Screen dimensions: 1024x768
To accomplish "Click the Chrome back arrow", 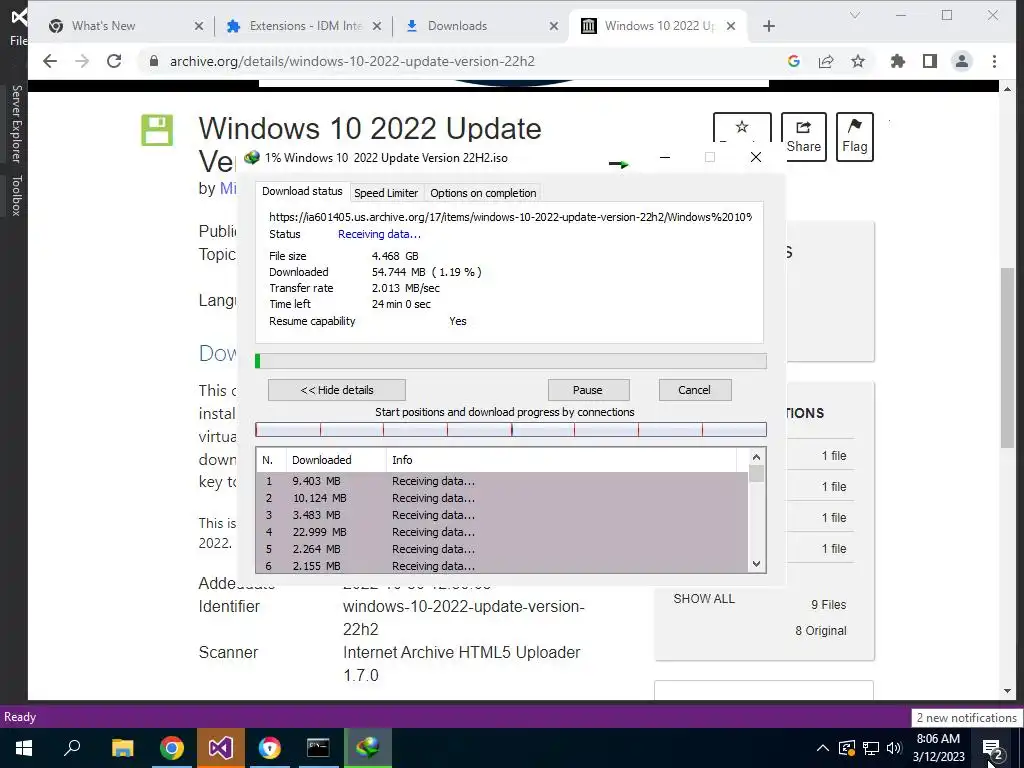I will tap(50, 61).
